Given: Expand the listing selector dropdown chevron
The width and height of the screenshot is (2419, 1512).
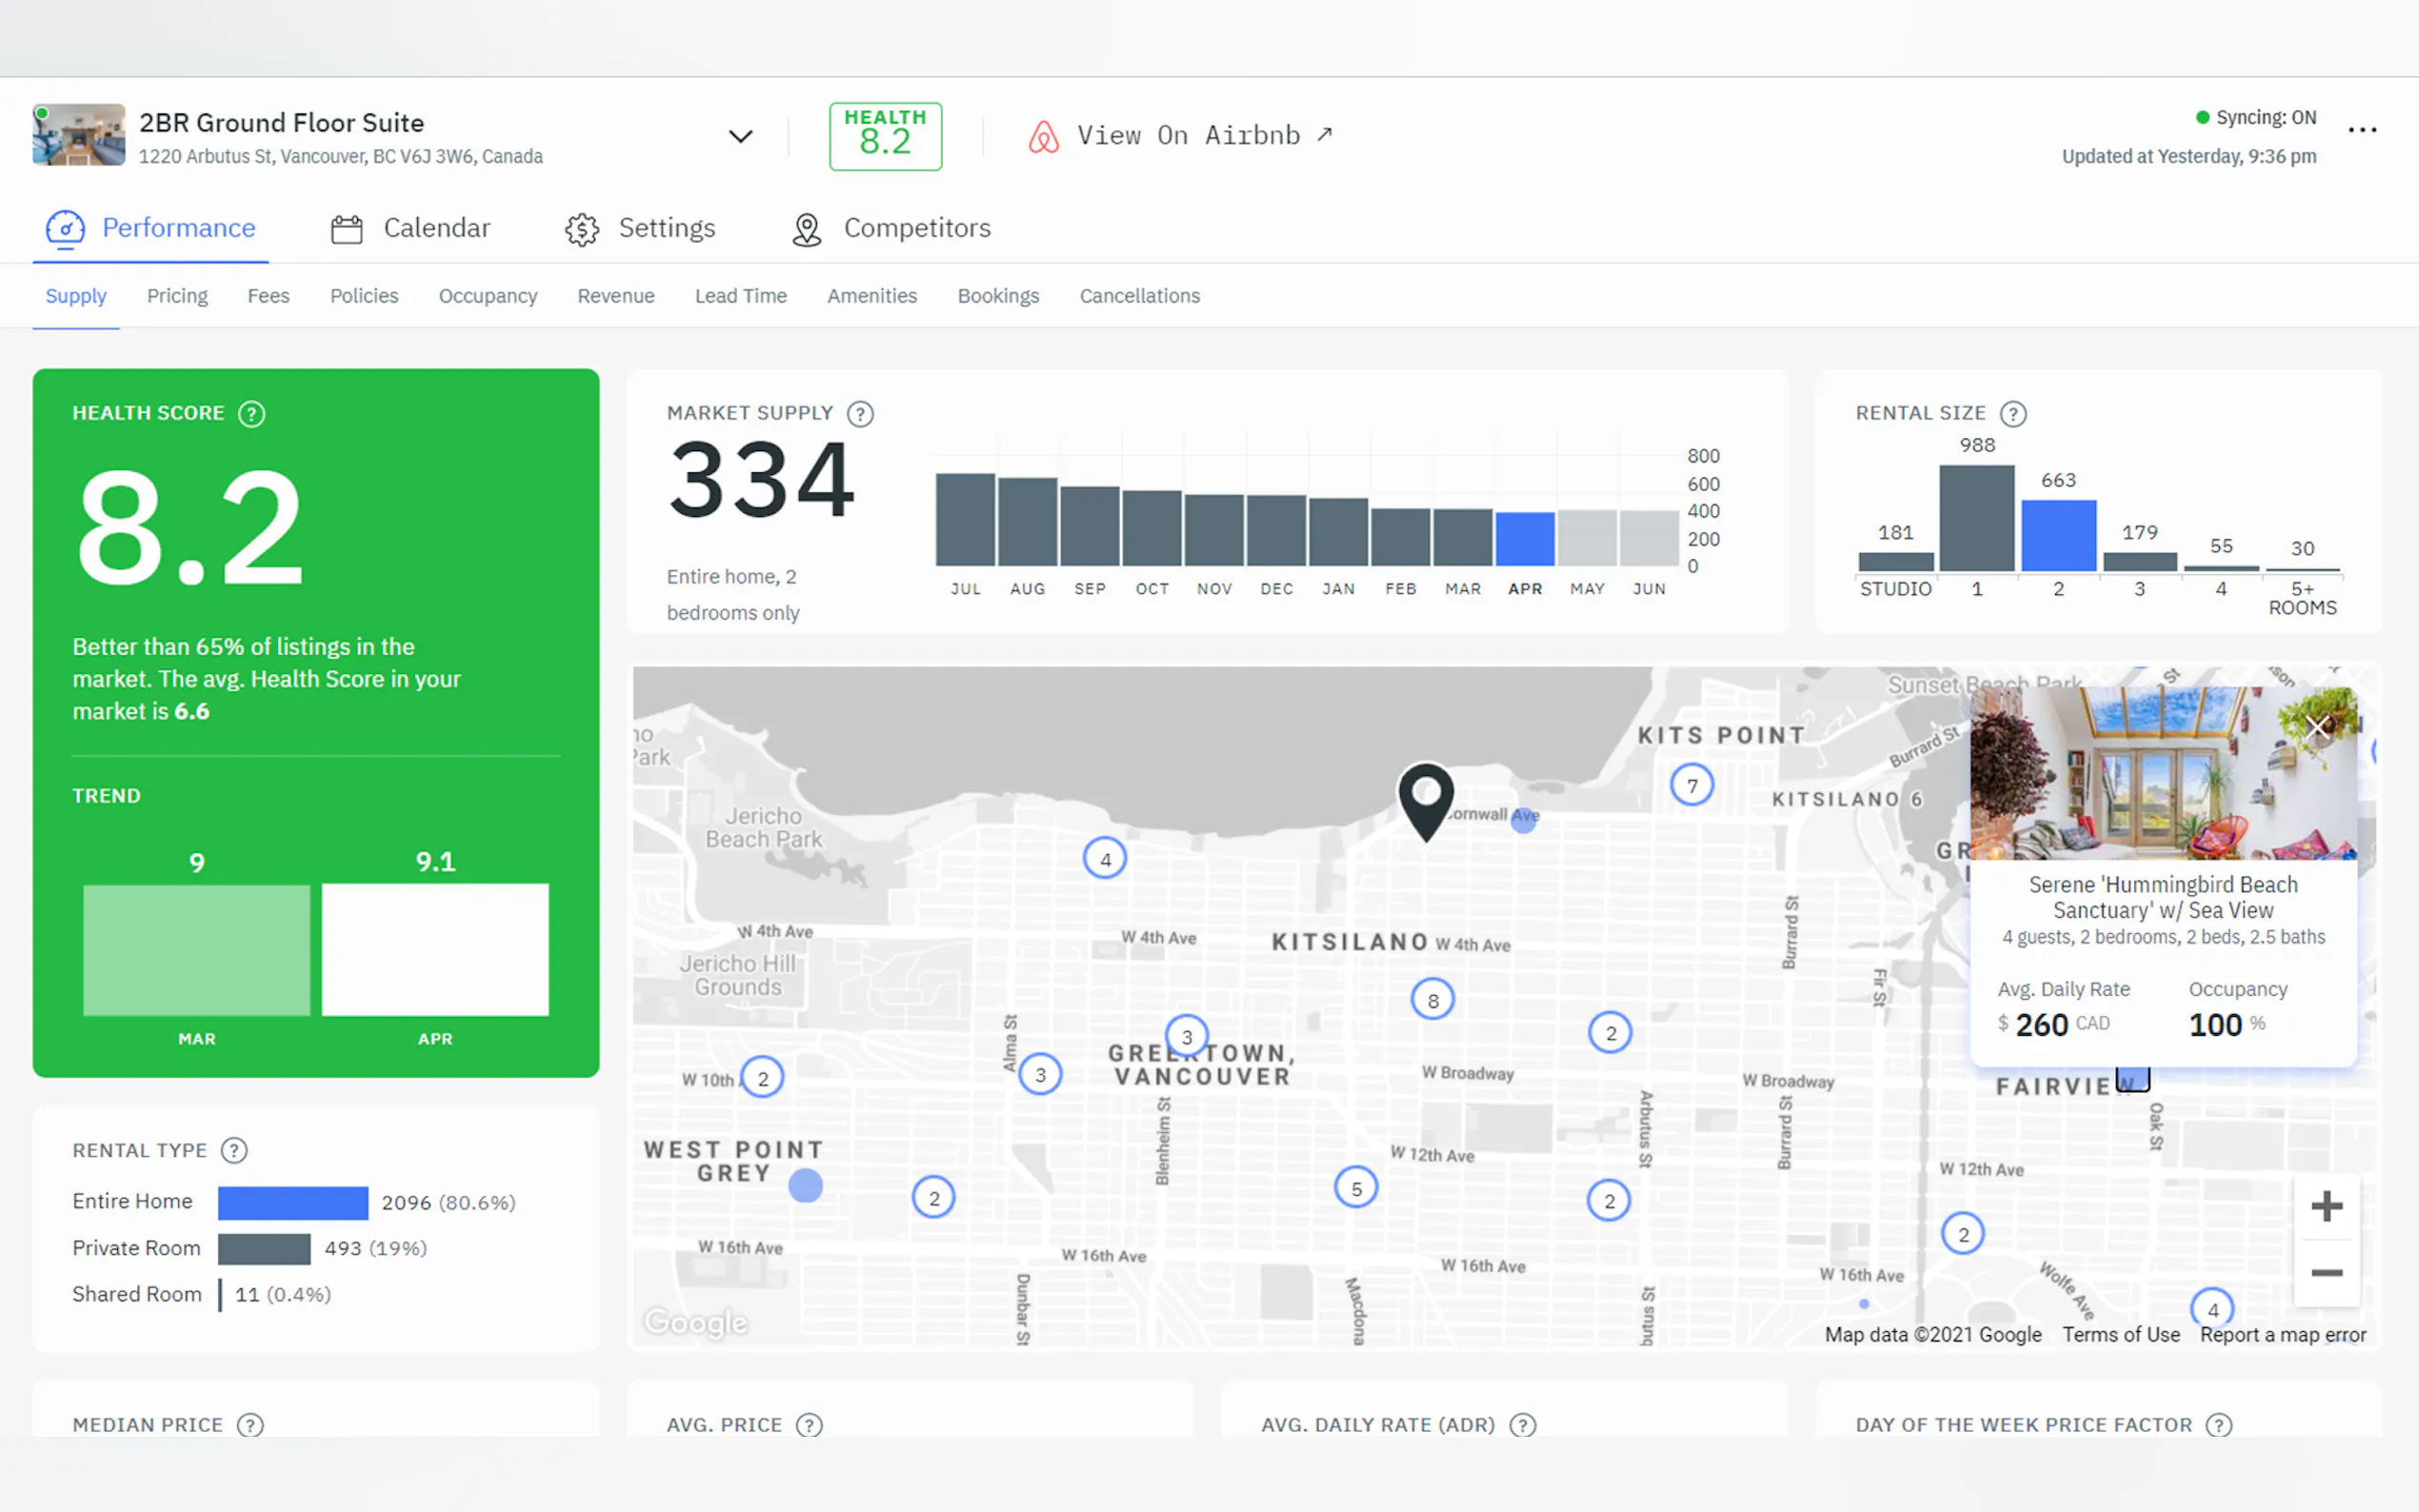Looking at the screenshot, I should point(740,136).
